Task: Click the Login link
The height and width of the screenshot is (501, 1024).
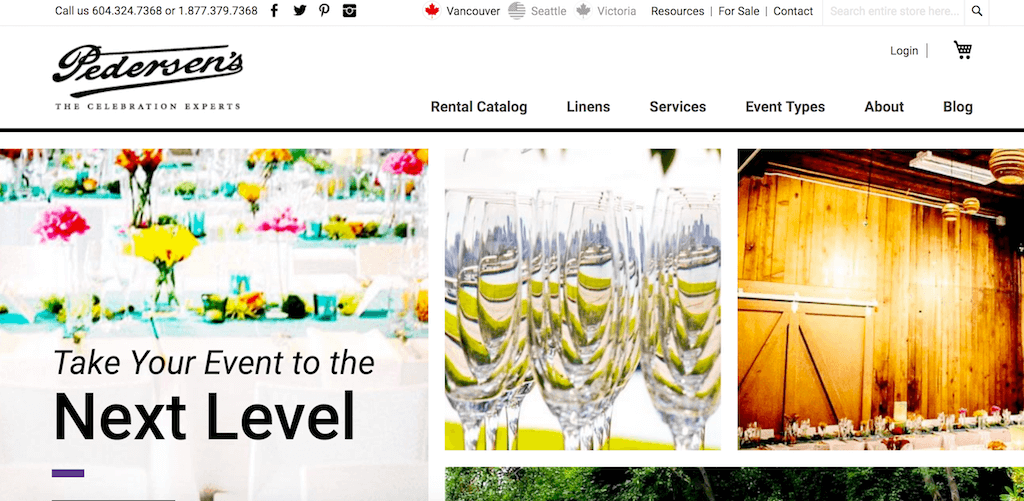Action: [904, 50]
